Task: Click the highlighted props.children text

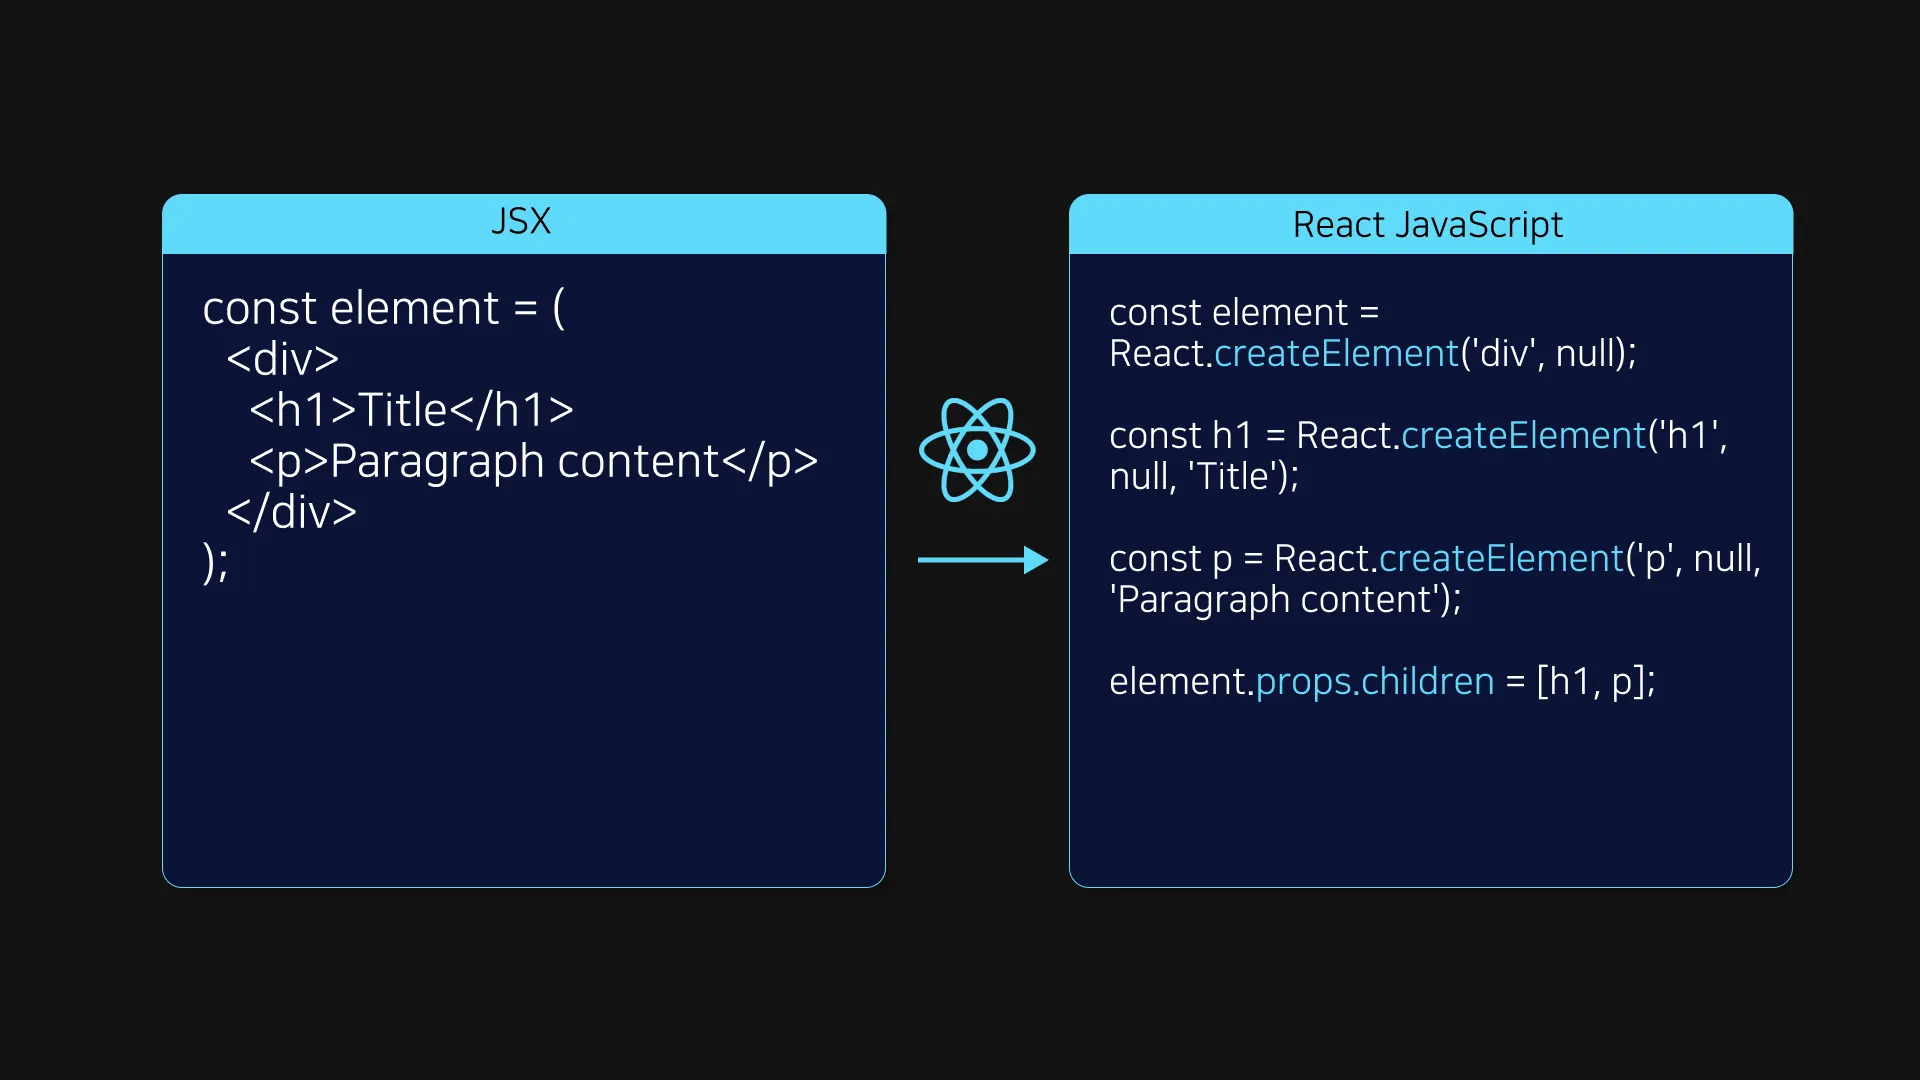Action: pyautogui.click(x=1375, y=682)
